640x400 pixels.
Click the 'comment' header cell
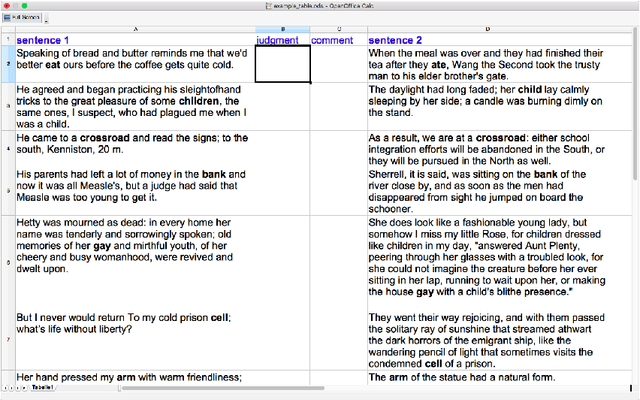(x=338, y=40)
